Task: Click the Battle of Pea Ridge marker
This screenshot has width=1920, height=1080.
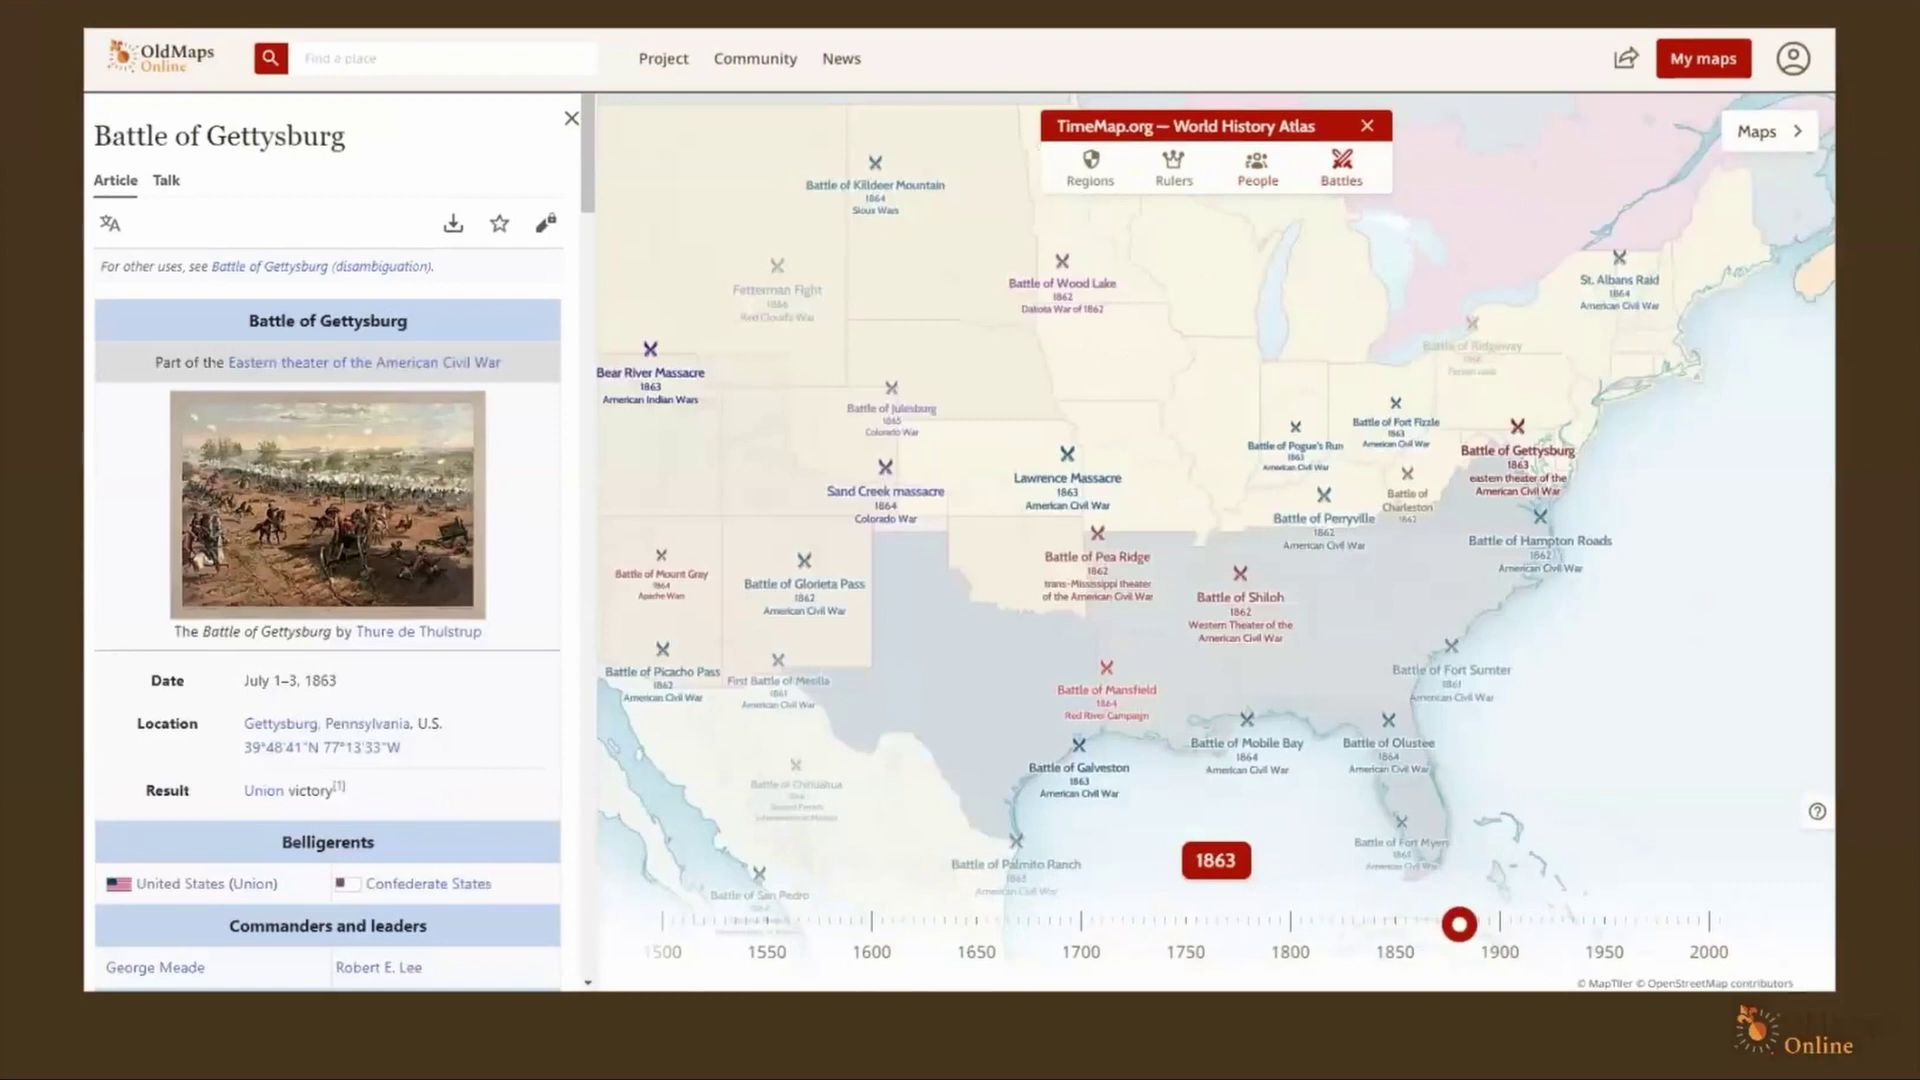Action: (x=1097, y=533)
